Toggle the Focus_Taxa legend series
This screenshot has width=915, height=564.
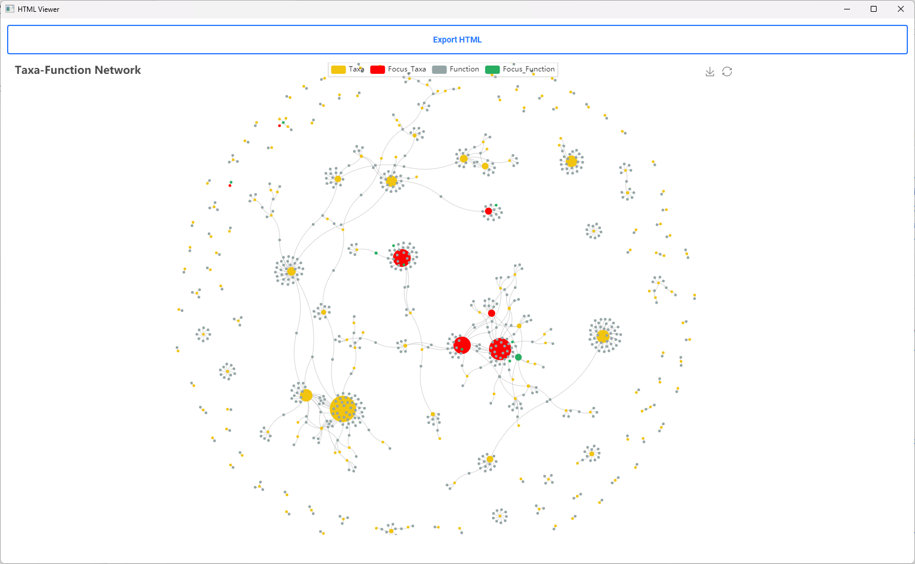pyautogui.click(x=398, y=69)
